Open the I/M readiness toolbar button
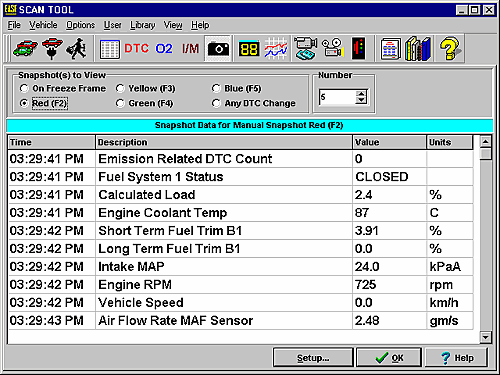 coord(190,49)
